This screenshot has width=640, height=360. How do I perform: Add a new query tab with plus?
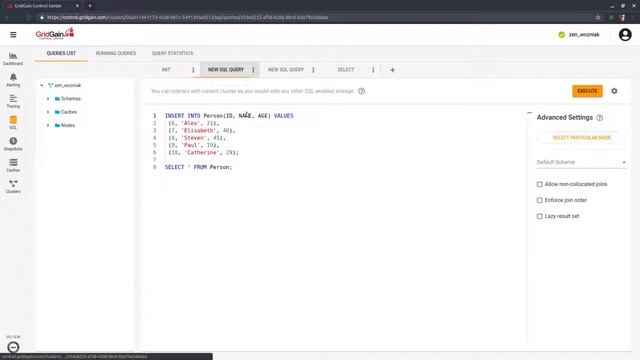tap(392, 70)
